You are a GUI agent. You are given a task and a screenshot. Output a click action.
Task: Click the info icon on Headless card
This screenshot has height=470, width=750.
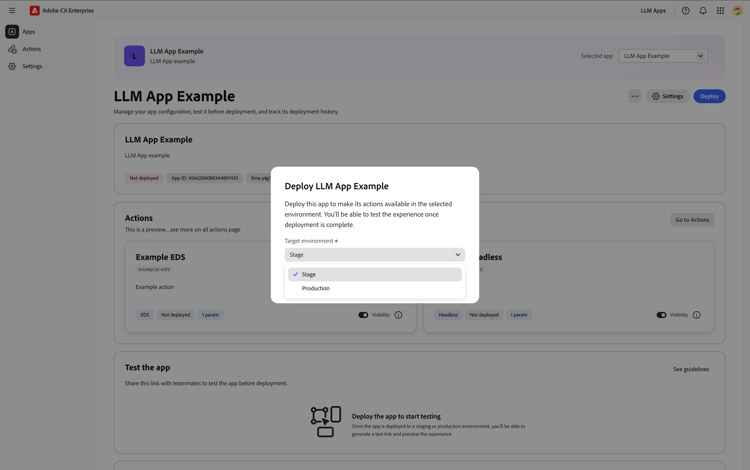(x=696, y=315)
